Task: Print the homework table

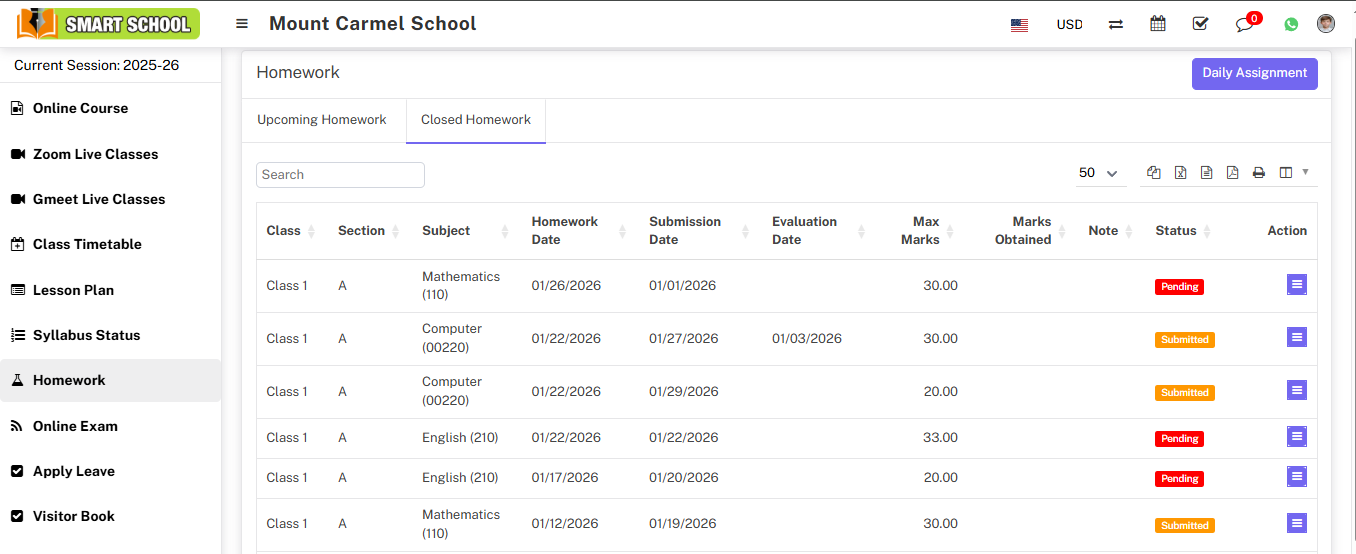Action: click(x=1258, y=173)
